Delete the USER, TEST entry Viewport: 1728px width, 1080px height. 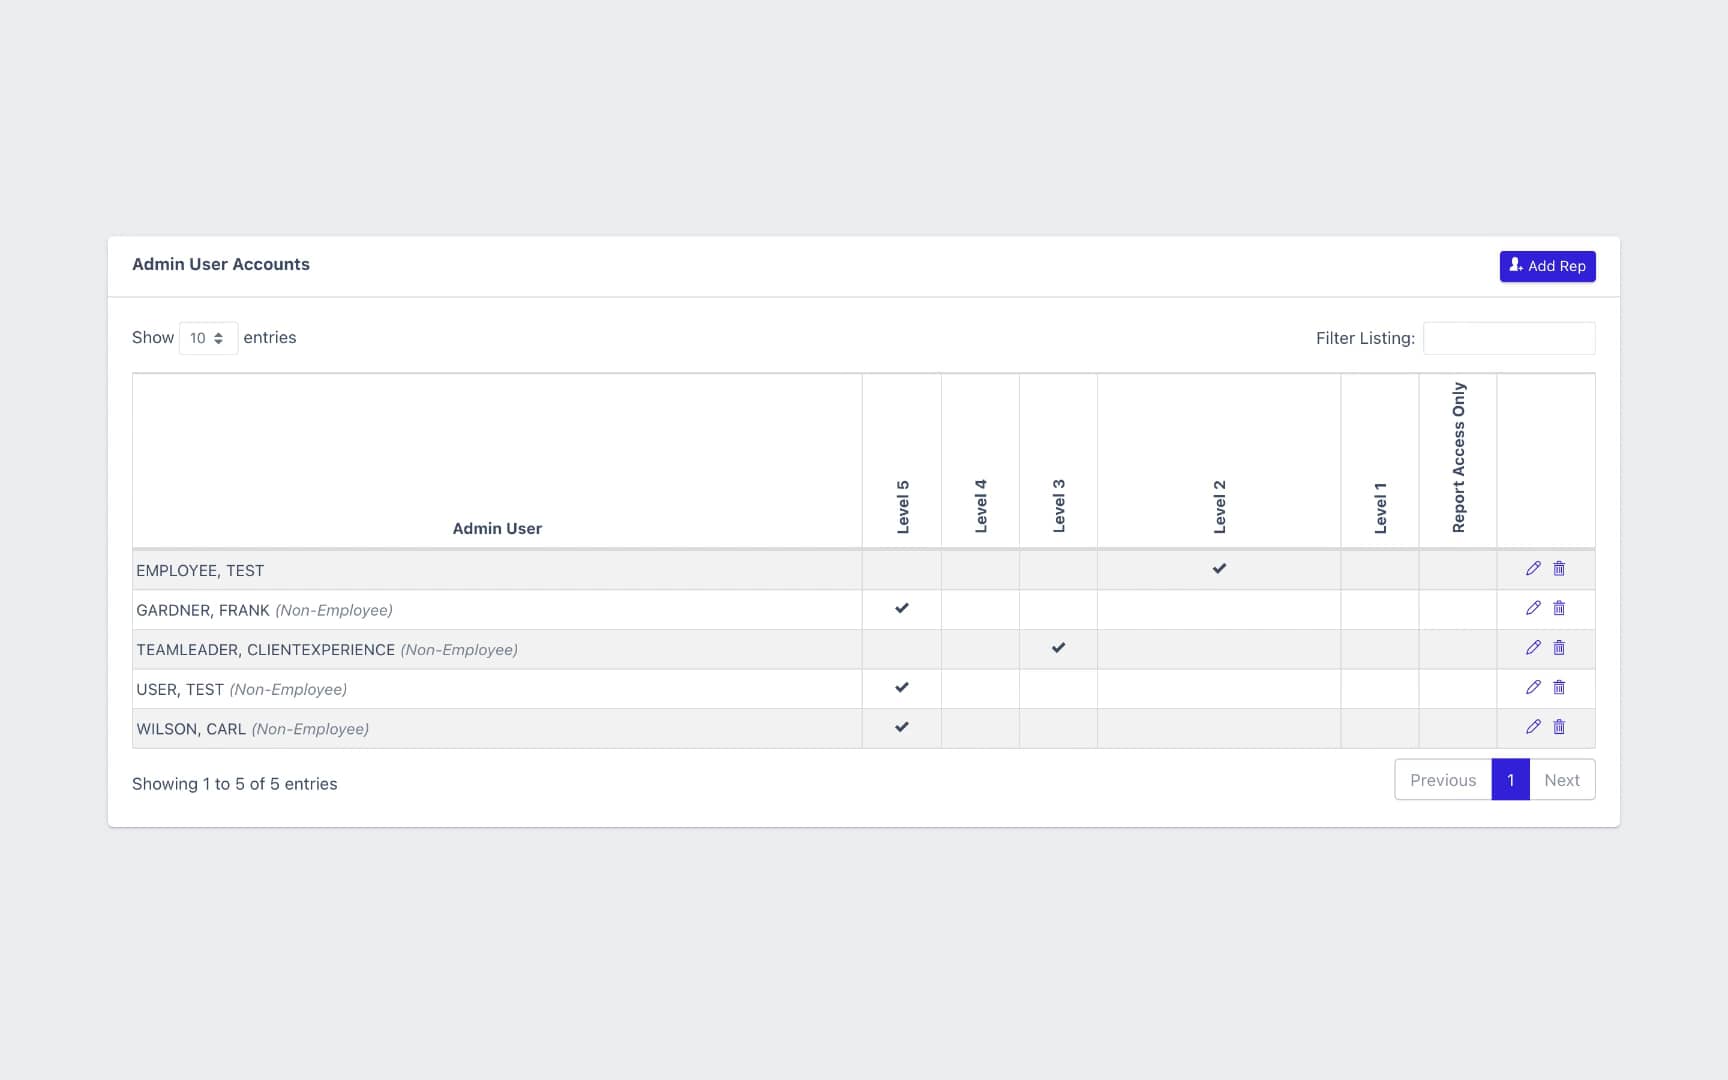[1559, 688]
